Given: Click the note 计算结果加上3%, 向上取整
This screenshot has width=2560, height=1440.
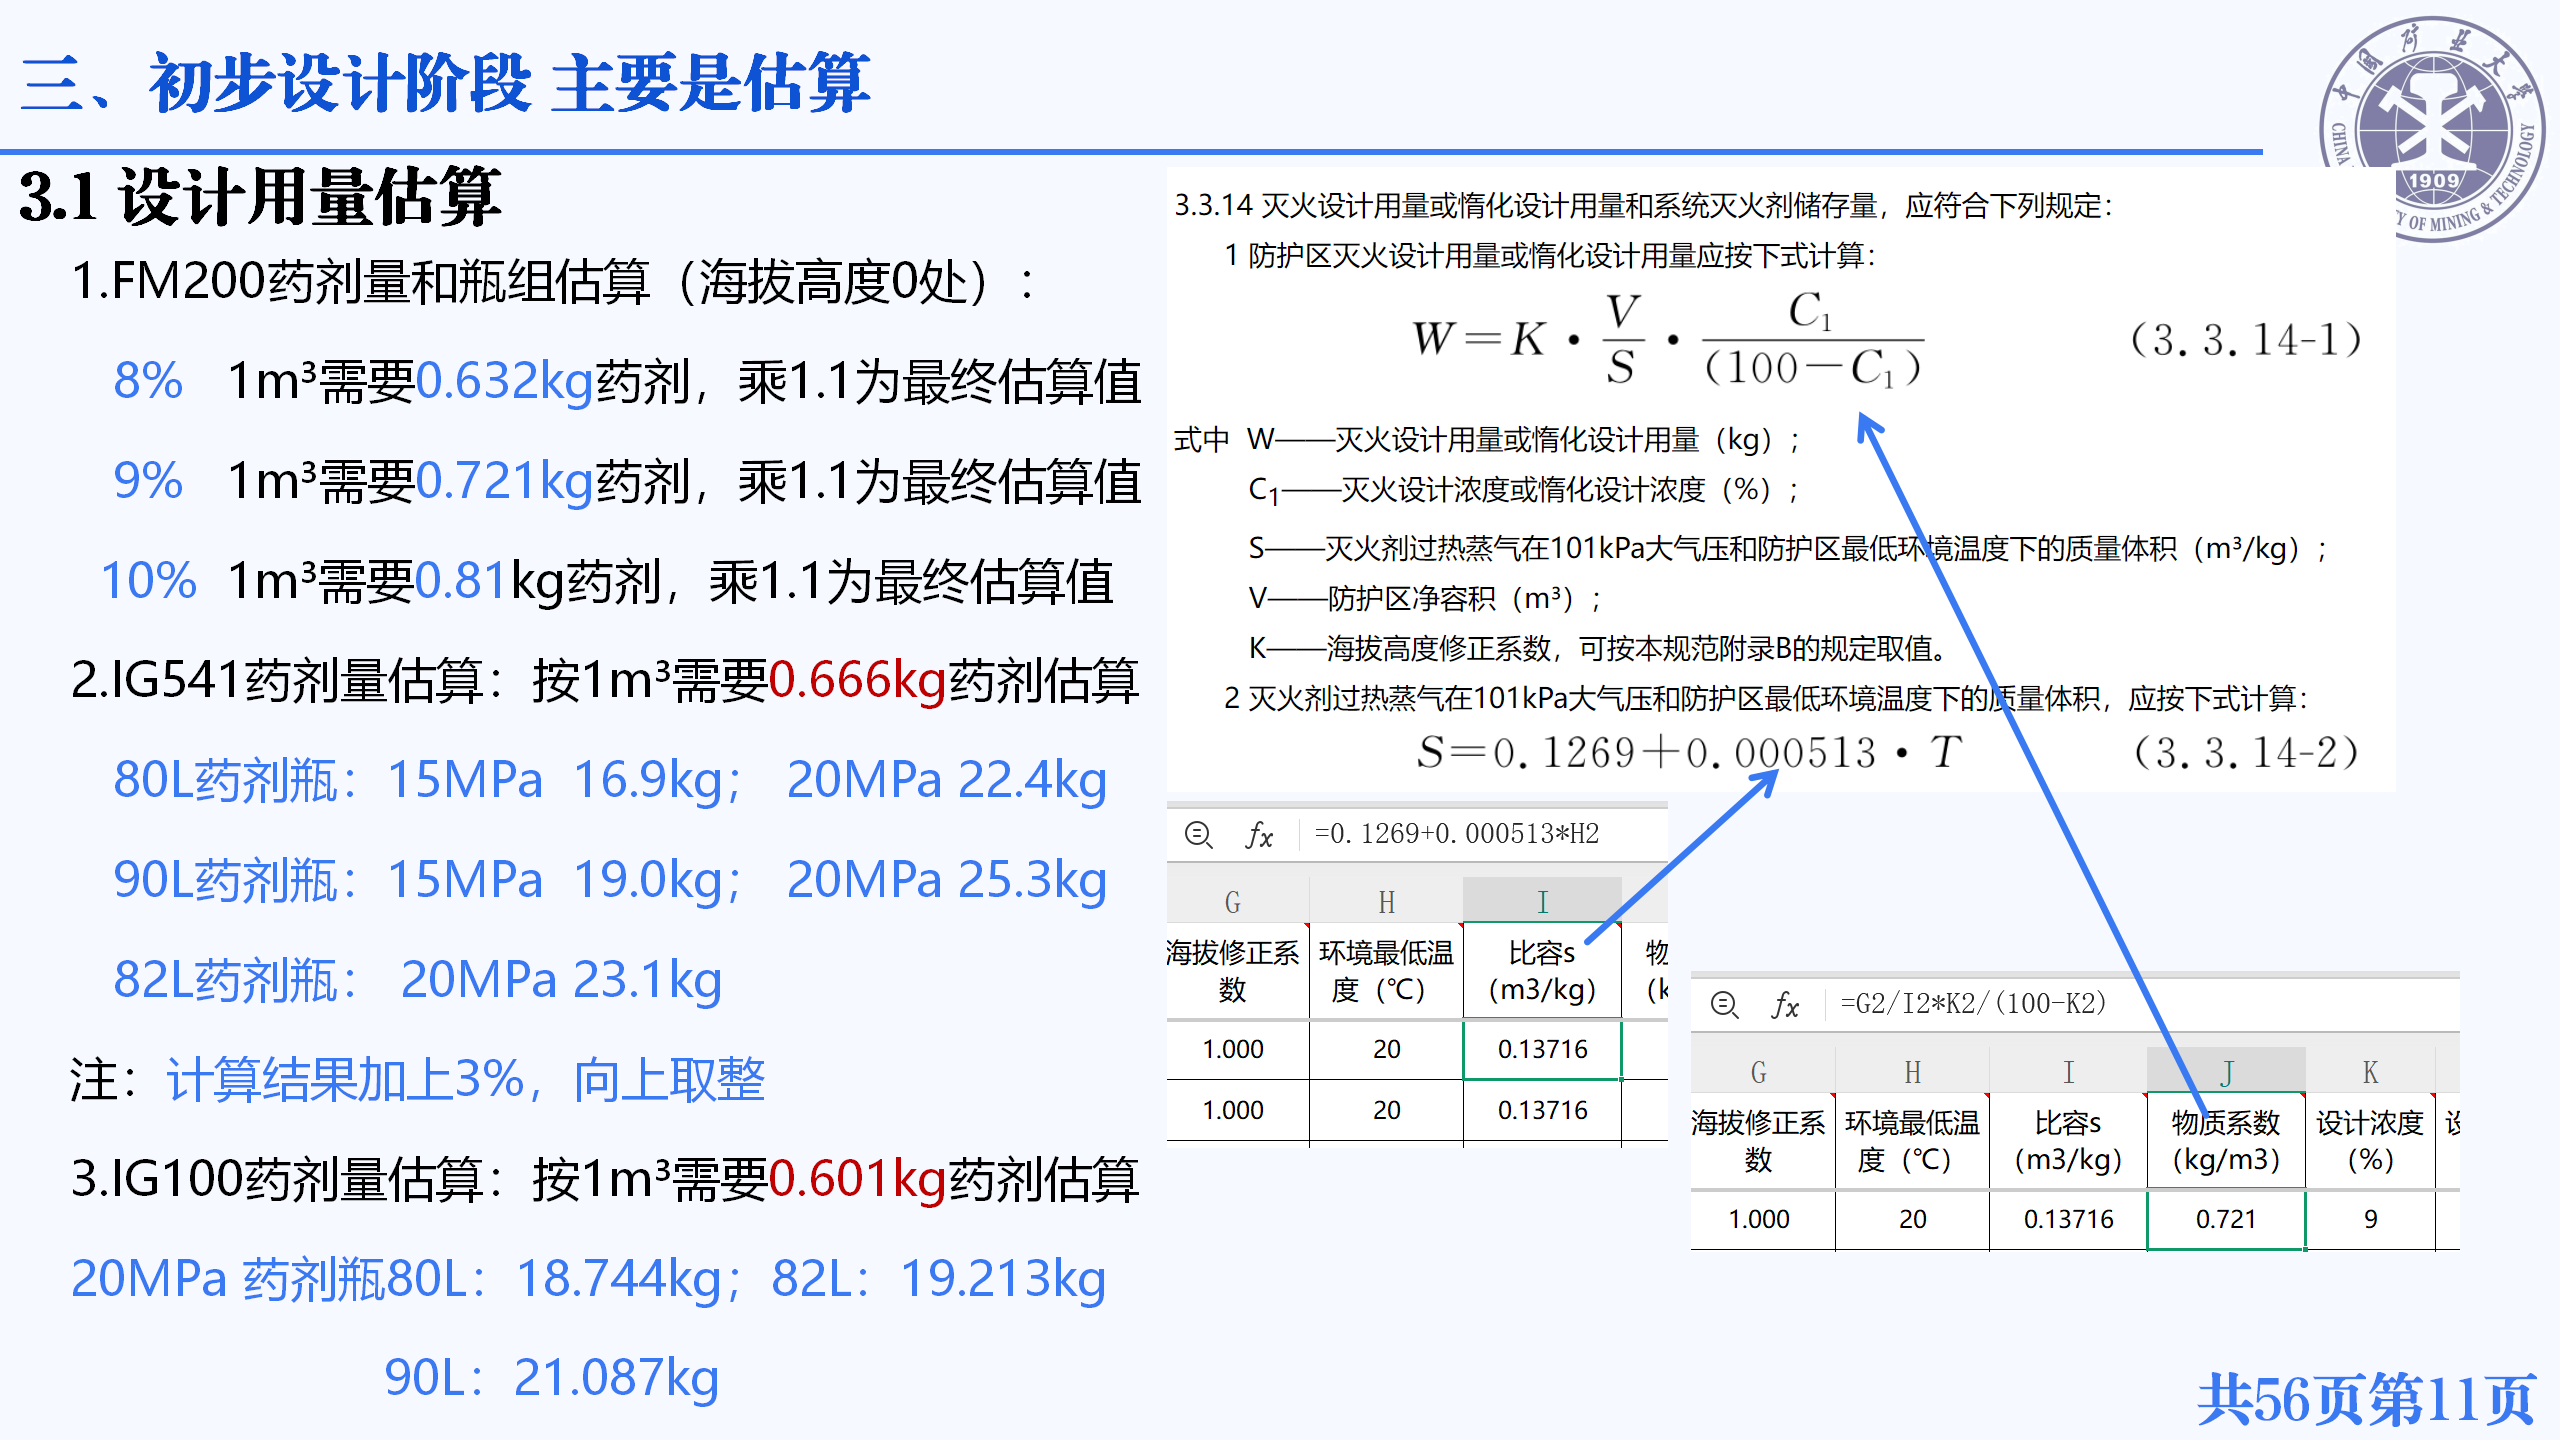Looking at the screenshot, I should pos(466,1080).
